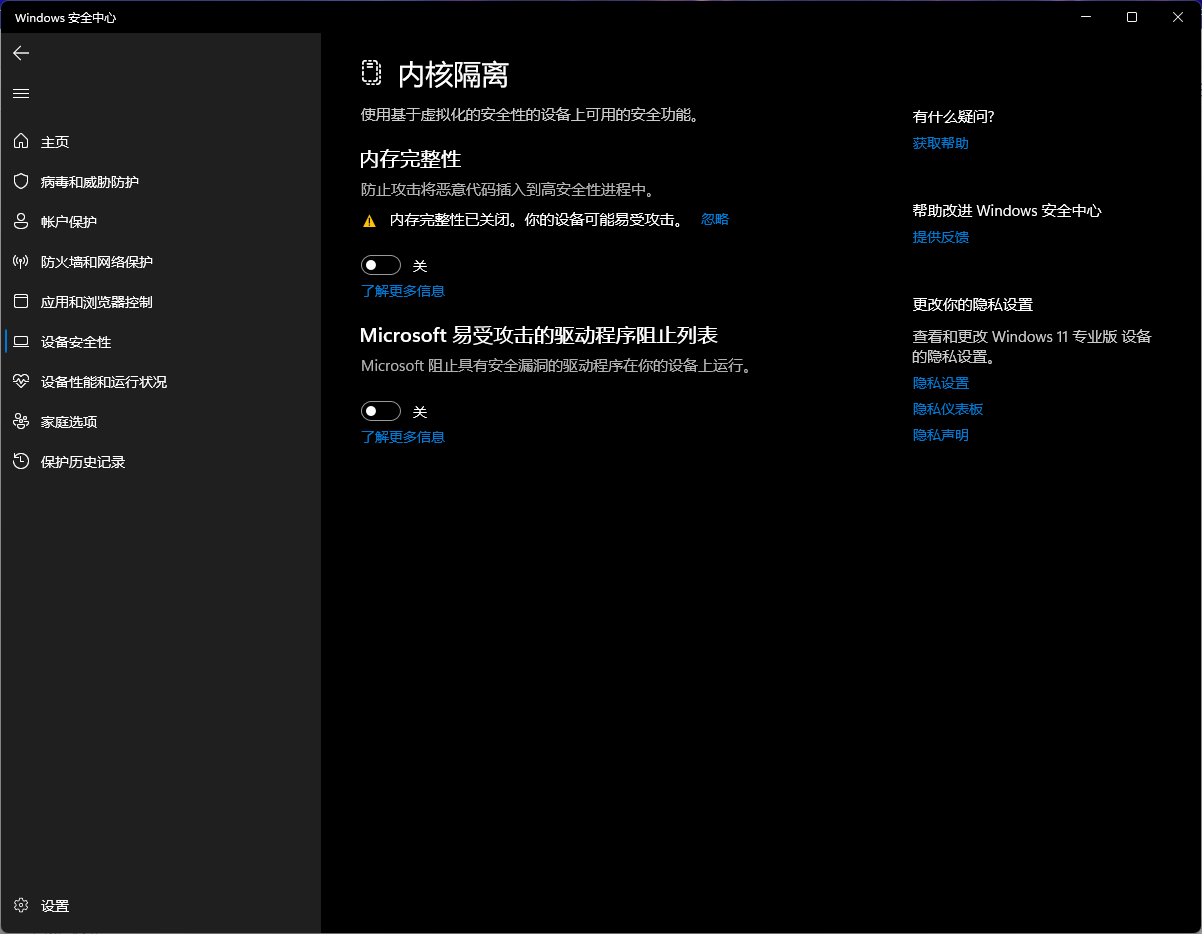Open 设备性能和运行状况 heart icon
This screenshot has width=1202, height=934.
pos(21,382)
